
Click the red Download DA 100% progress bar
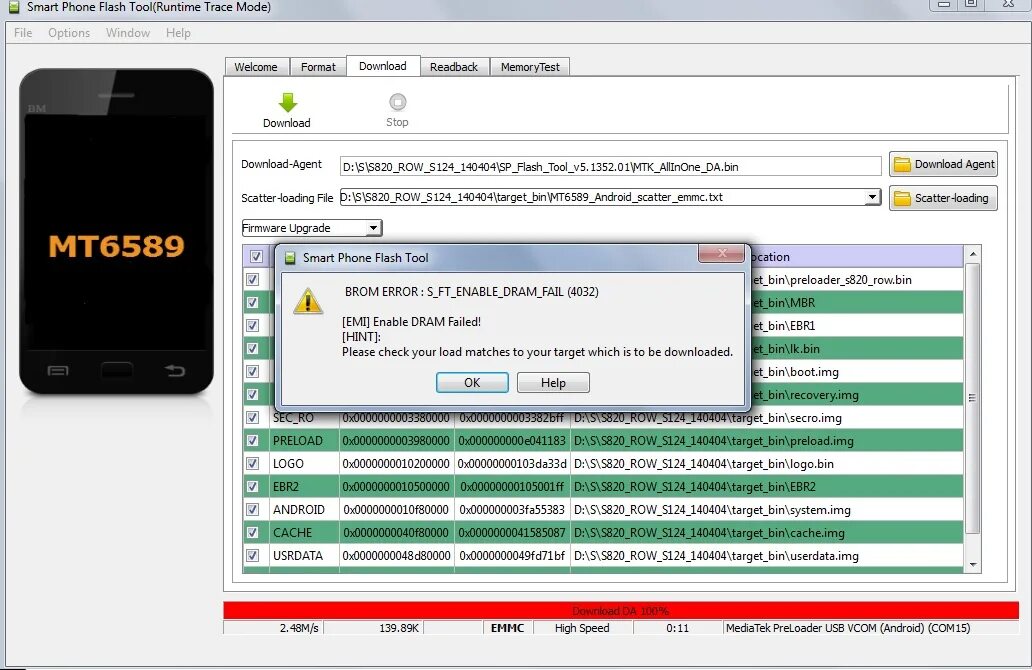621,610
